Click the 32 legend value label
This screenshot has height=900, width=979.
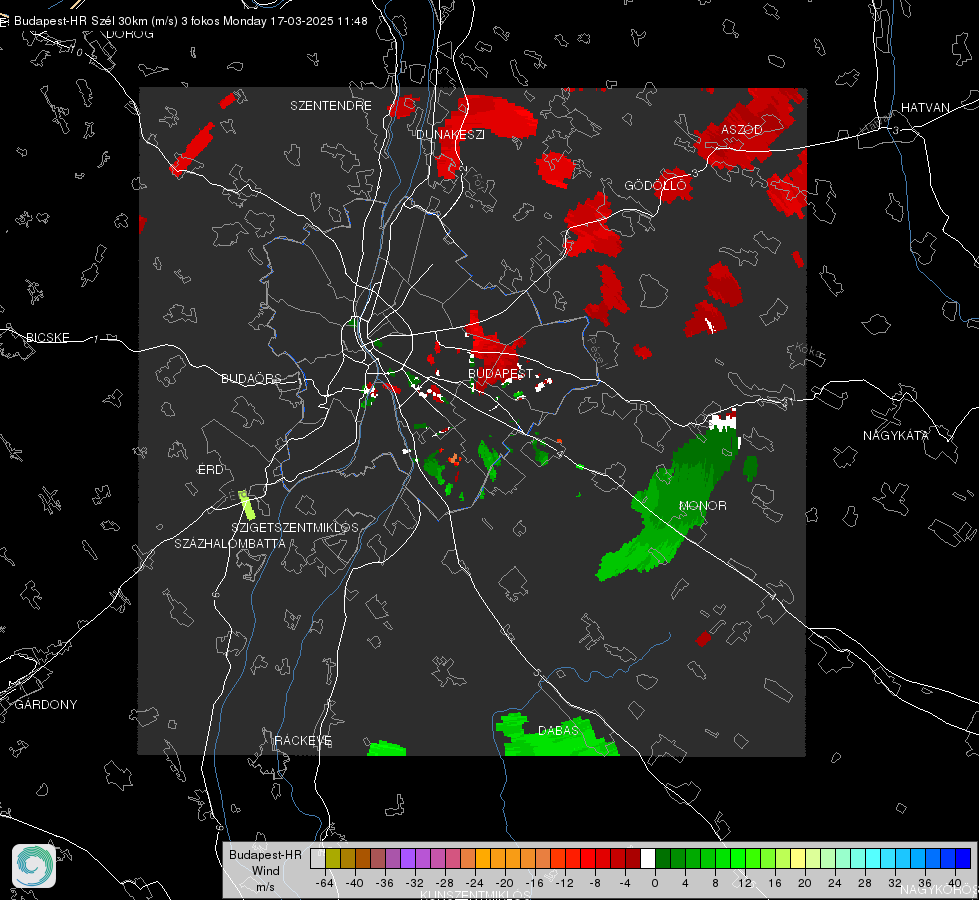tap(895, 883)
